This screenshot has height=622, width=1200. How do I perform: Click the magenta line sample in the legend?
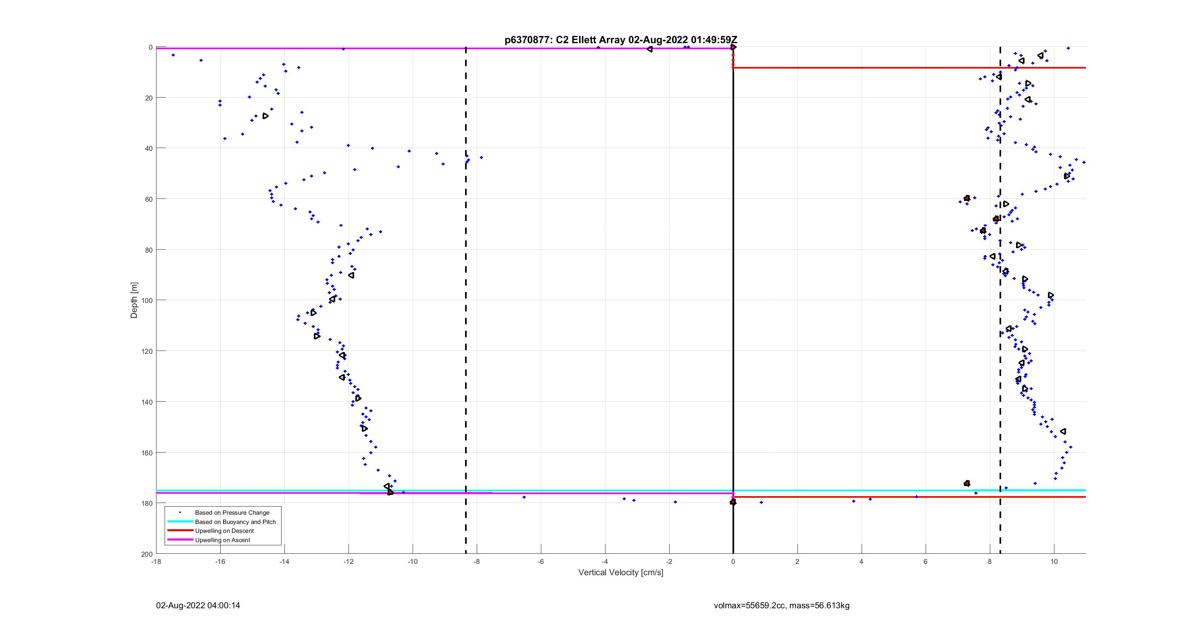point(180,539)
